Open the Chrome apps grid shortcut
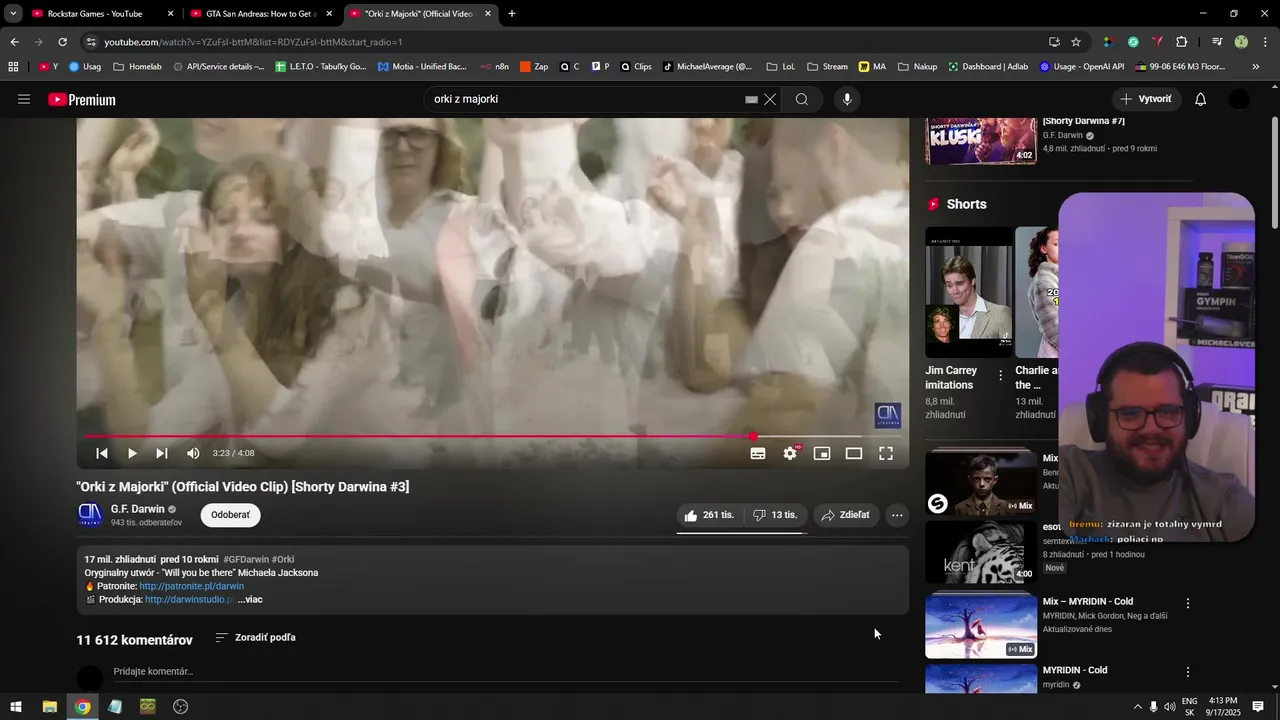This screenshot has height=720, width=1280. coord(13,67)
